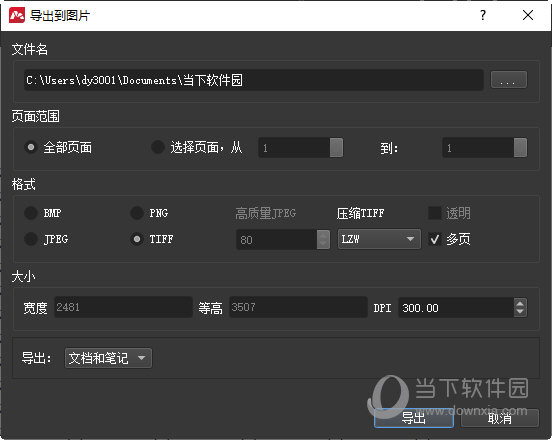The height and width of the screenshot is (440, 552).
Task: Close the 导出到图片 dialog
Action: 528,15
